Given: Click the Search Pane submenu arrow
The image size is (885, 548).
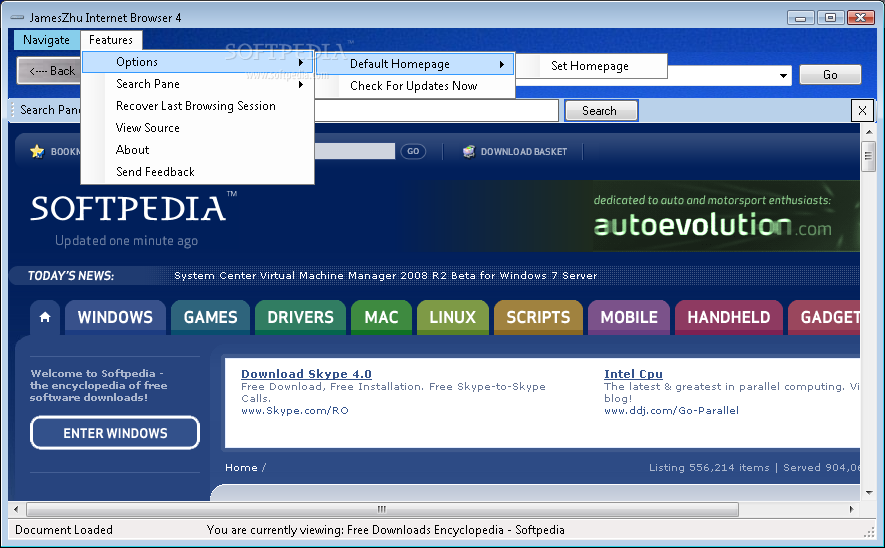Looking at the screenshot, I should tap(301, 85).
